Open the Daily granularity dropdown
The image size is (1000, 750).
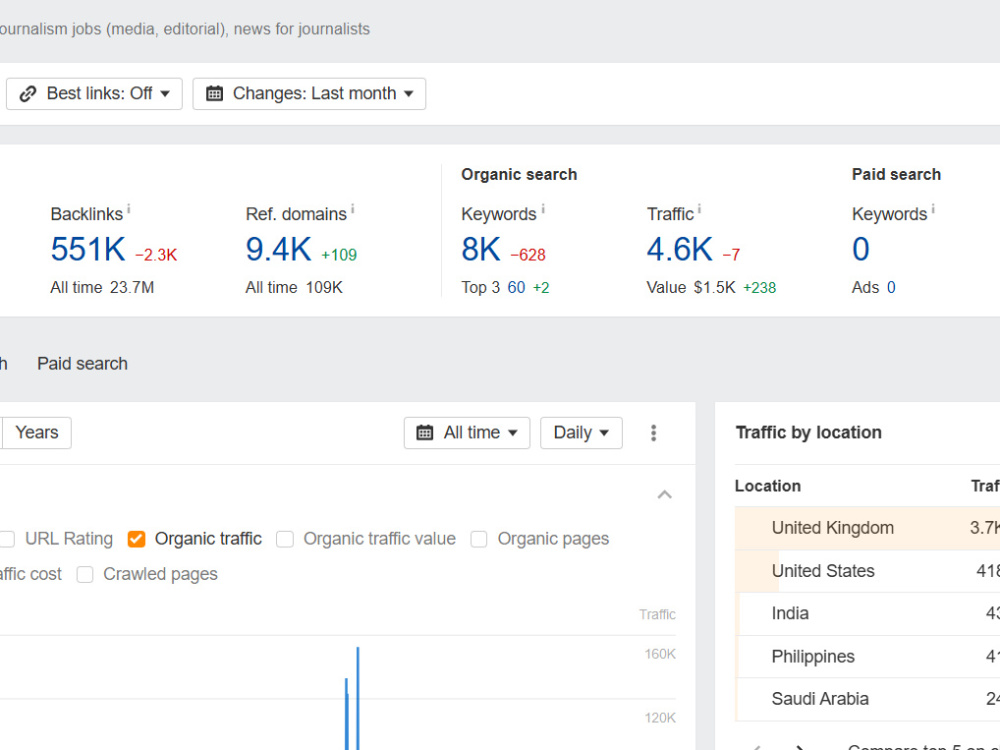[x=581, y=433]
